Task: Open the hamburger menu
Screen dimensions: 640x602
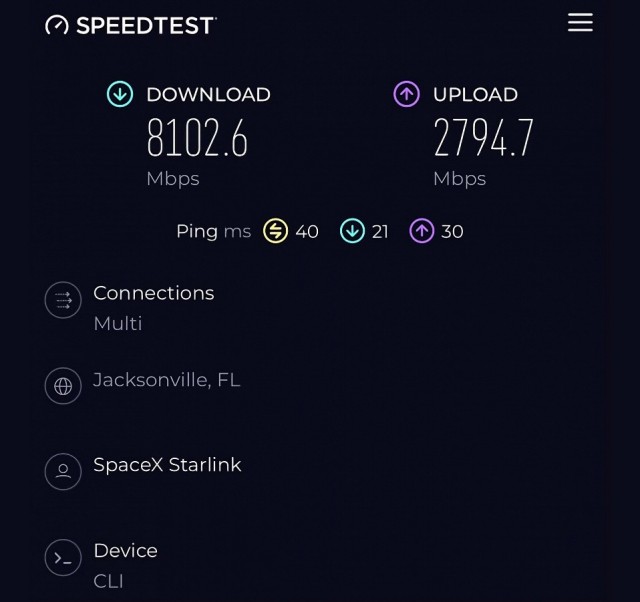Action: [580, 22]
